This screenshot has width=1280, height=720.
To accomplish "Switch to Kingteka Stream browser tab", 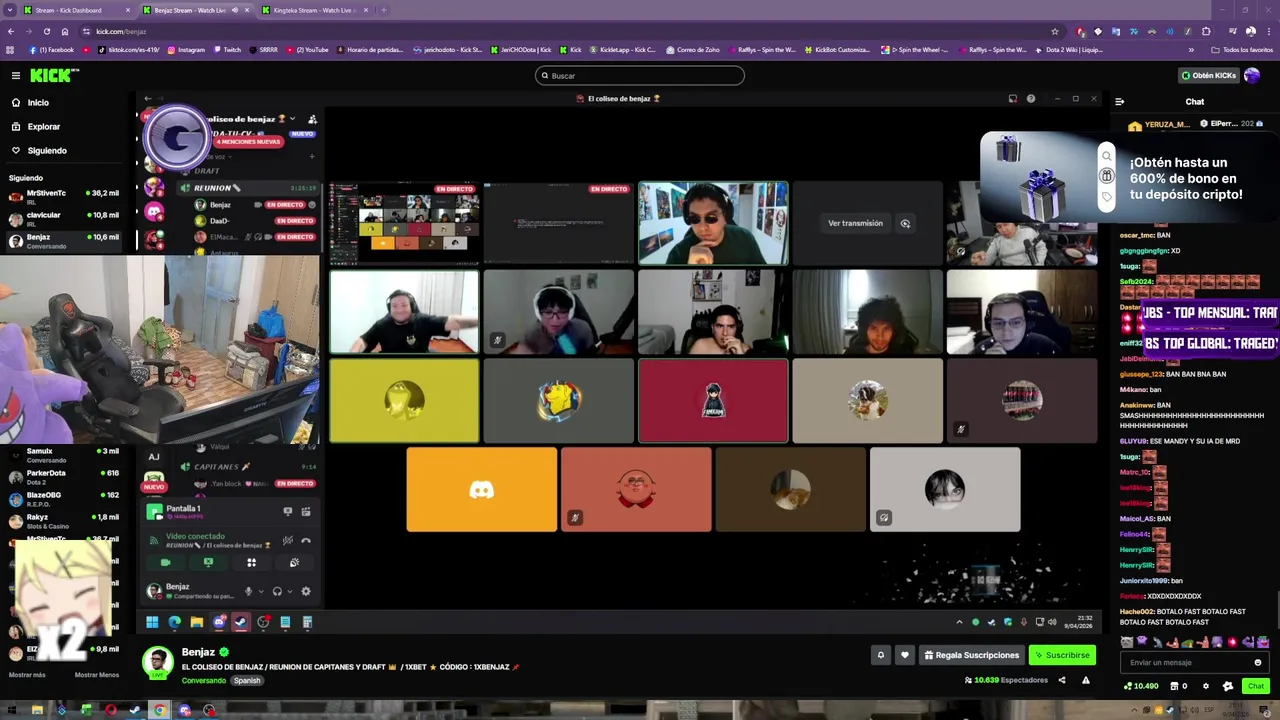I will (x=315, y=10).
